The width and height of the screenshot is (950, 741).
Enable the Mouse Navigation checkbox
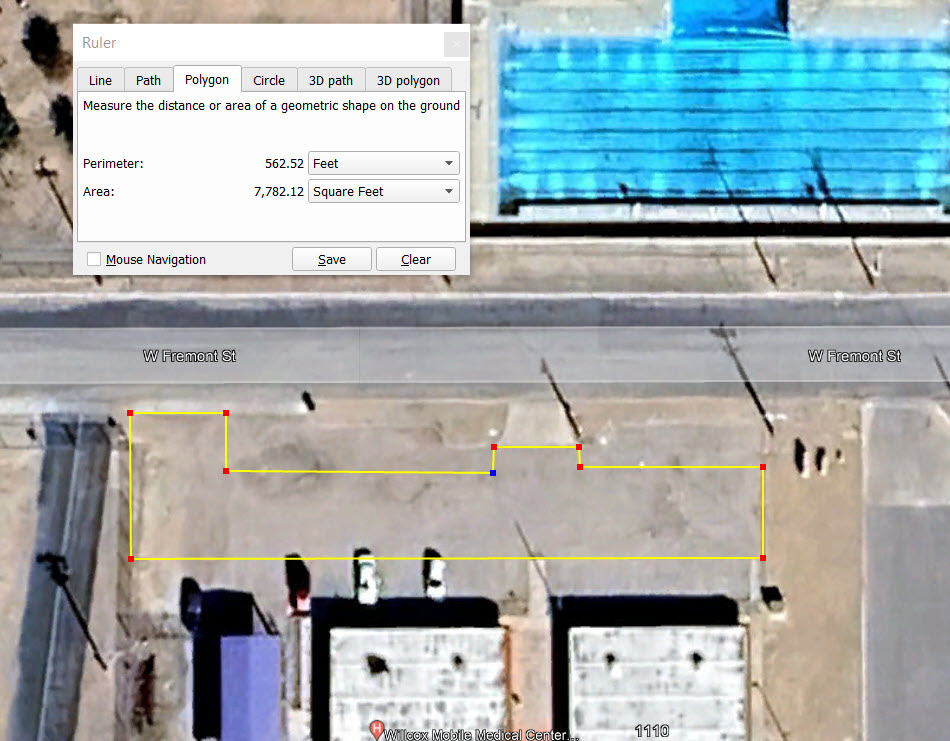click(94, 260)
